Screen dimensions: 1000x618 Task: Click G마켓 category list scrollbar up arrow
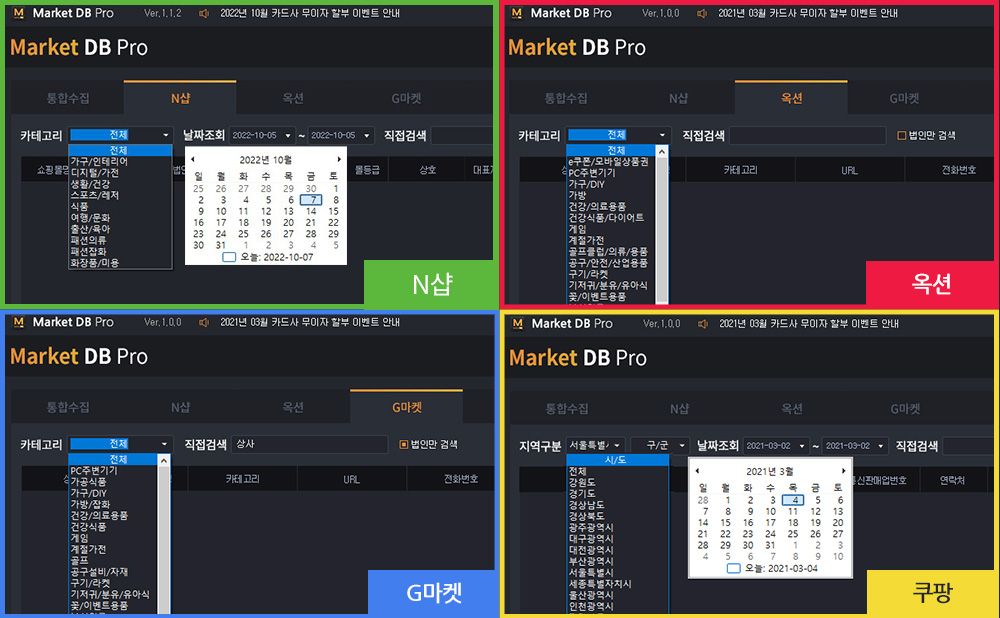tap(163, 460)
